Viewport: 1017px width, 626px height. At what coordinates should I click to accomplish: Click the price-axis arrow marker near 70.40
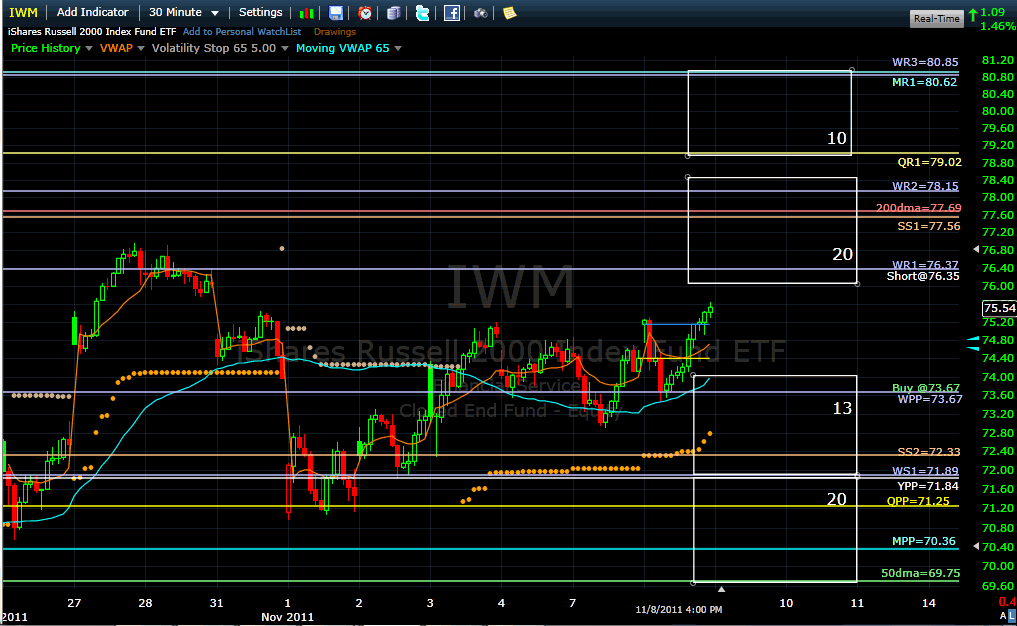[976, 546]
